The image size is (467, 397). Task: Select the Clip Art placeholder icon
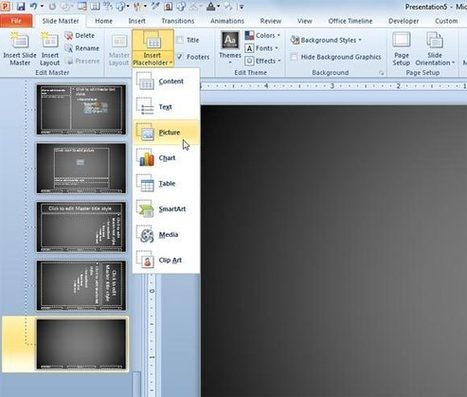click(145, 260)
